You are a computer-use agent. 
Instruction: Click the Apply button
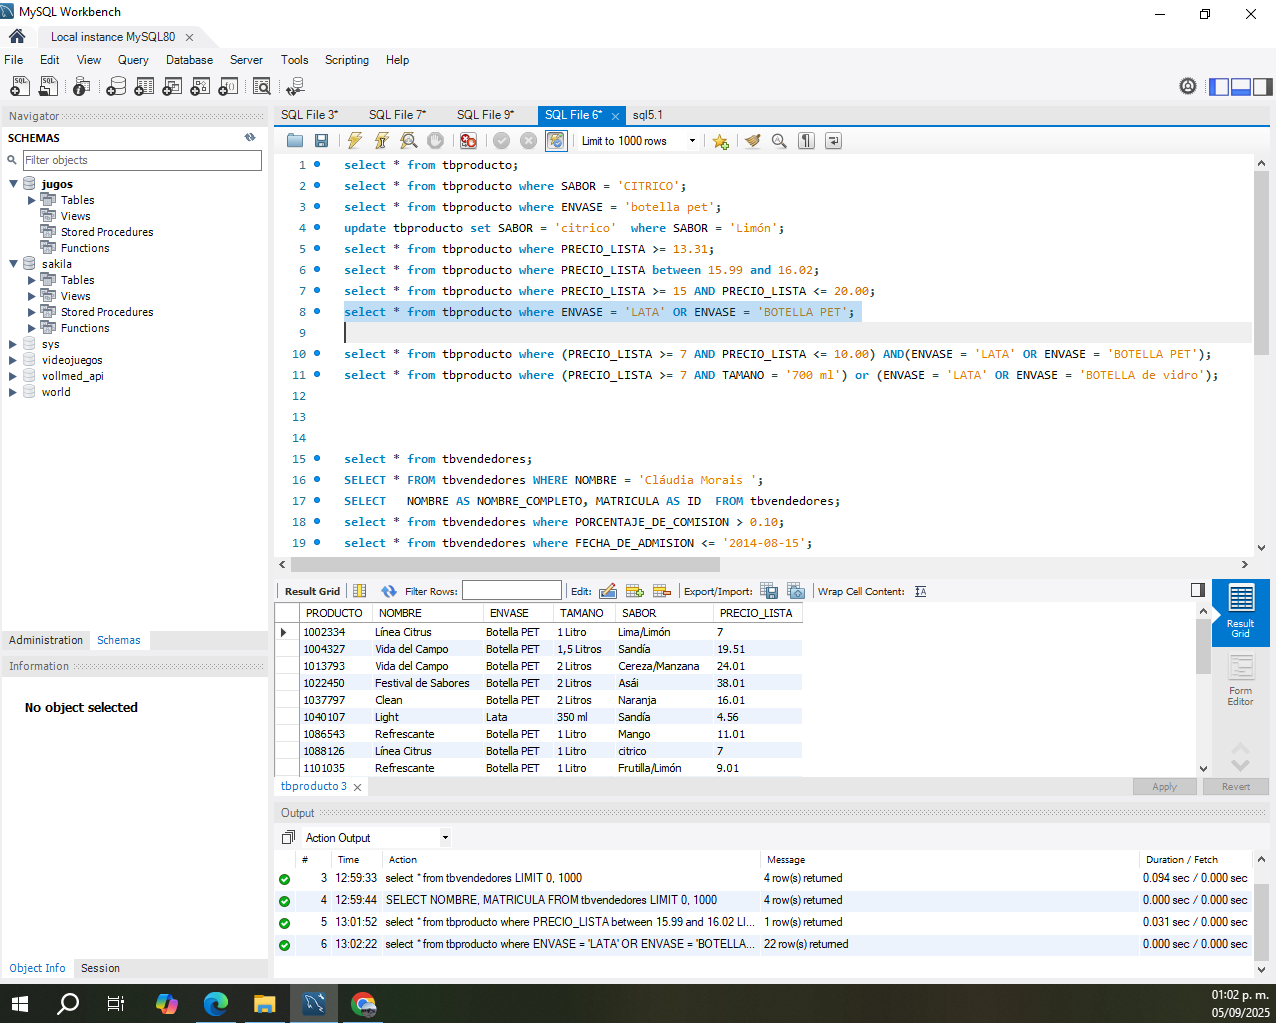pyautogui.click(x=1164, y=787)
